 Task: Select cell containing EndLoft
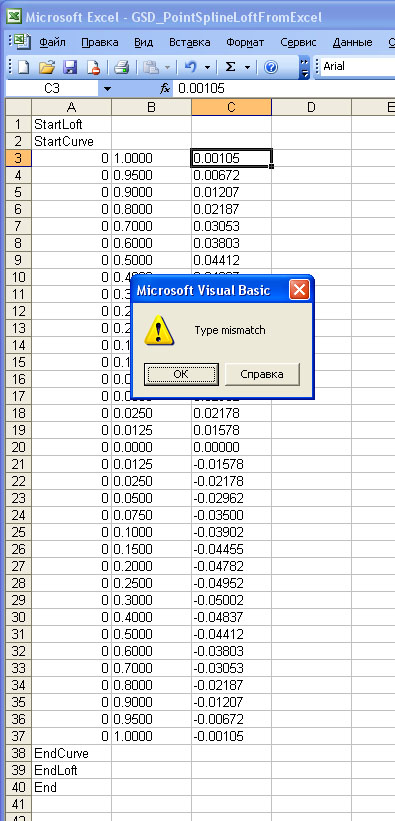point(72,770)
